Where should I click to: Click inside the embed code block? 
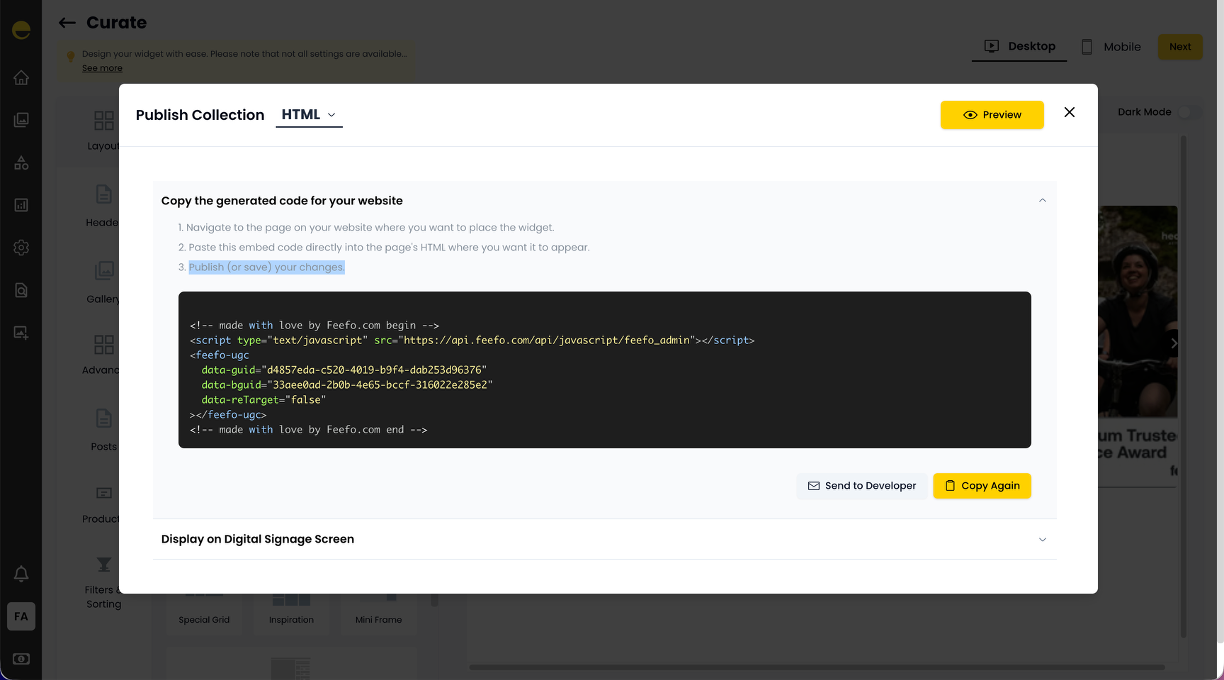coord(604,370)
